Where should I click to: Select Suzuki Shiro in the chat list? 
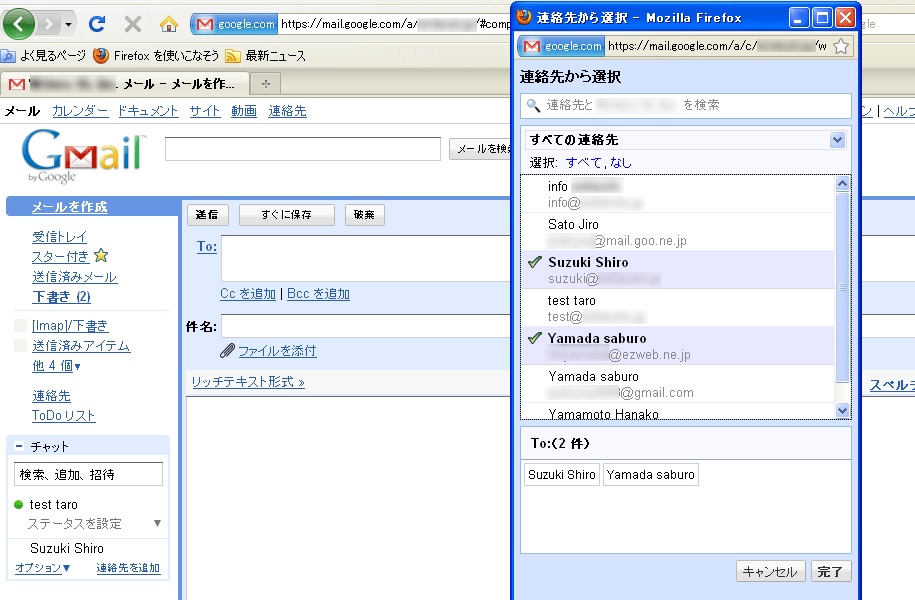click(x=67, y=548)
